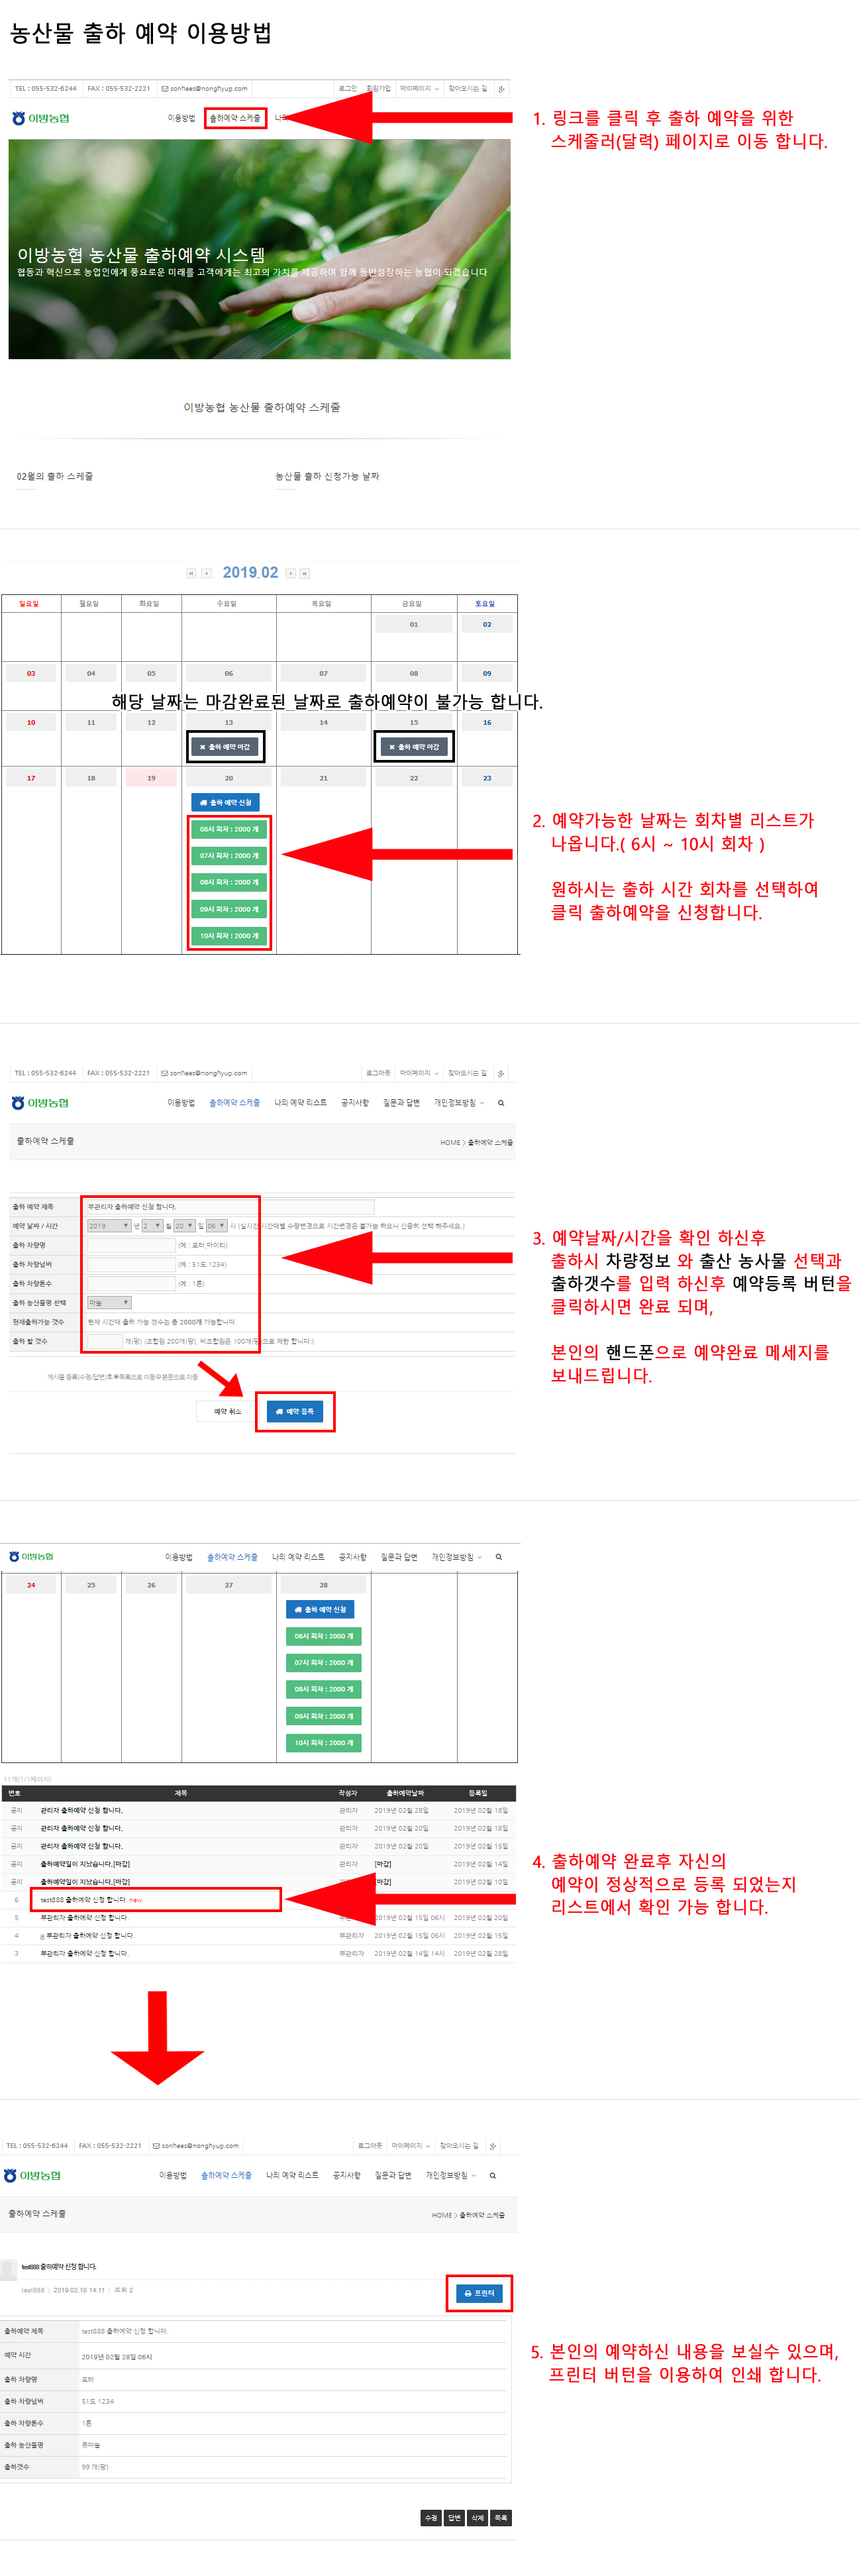
Task: Click search icon in detail page header
Action: (493, 2175)
